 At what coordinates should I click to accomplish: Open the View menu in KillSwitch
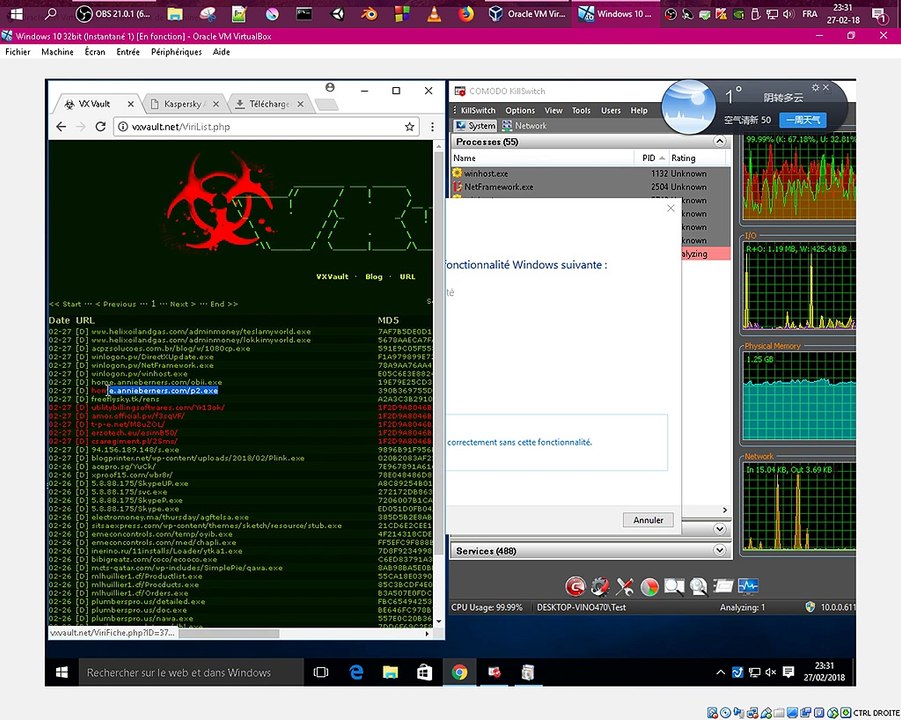(x=553, y=110)
